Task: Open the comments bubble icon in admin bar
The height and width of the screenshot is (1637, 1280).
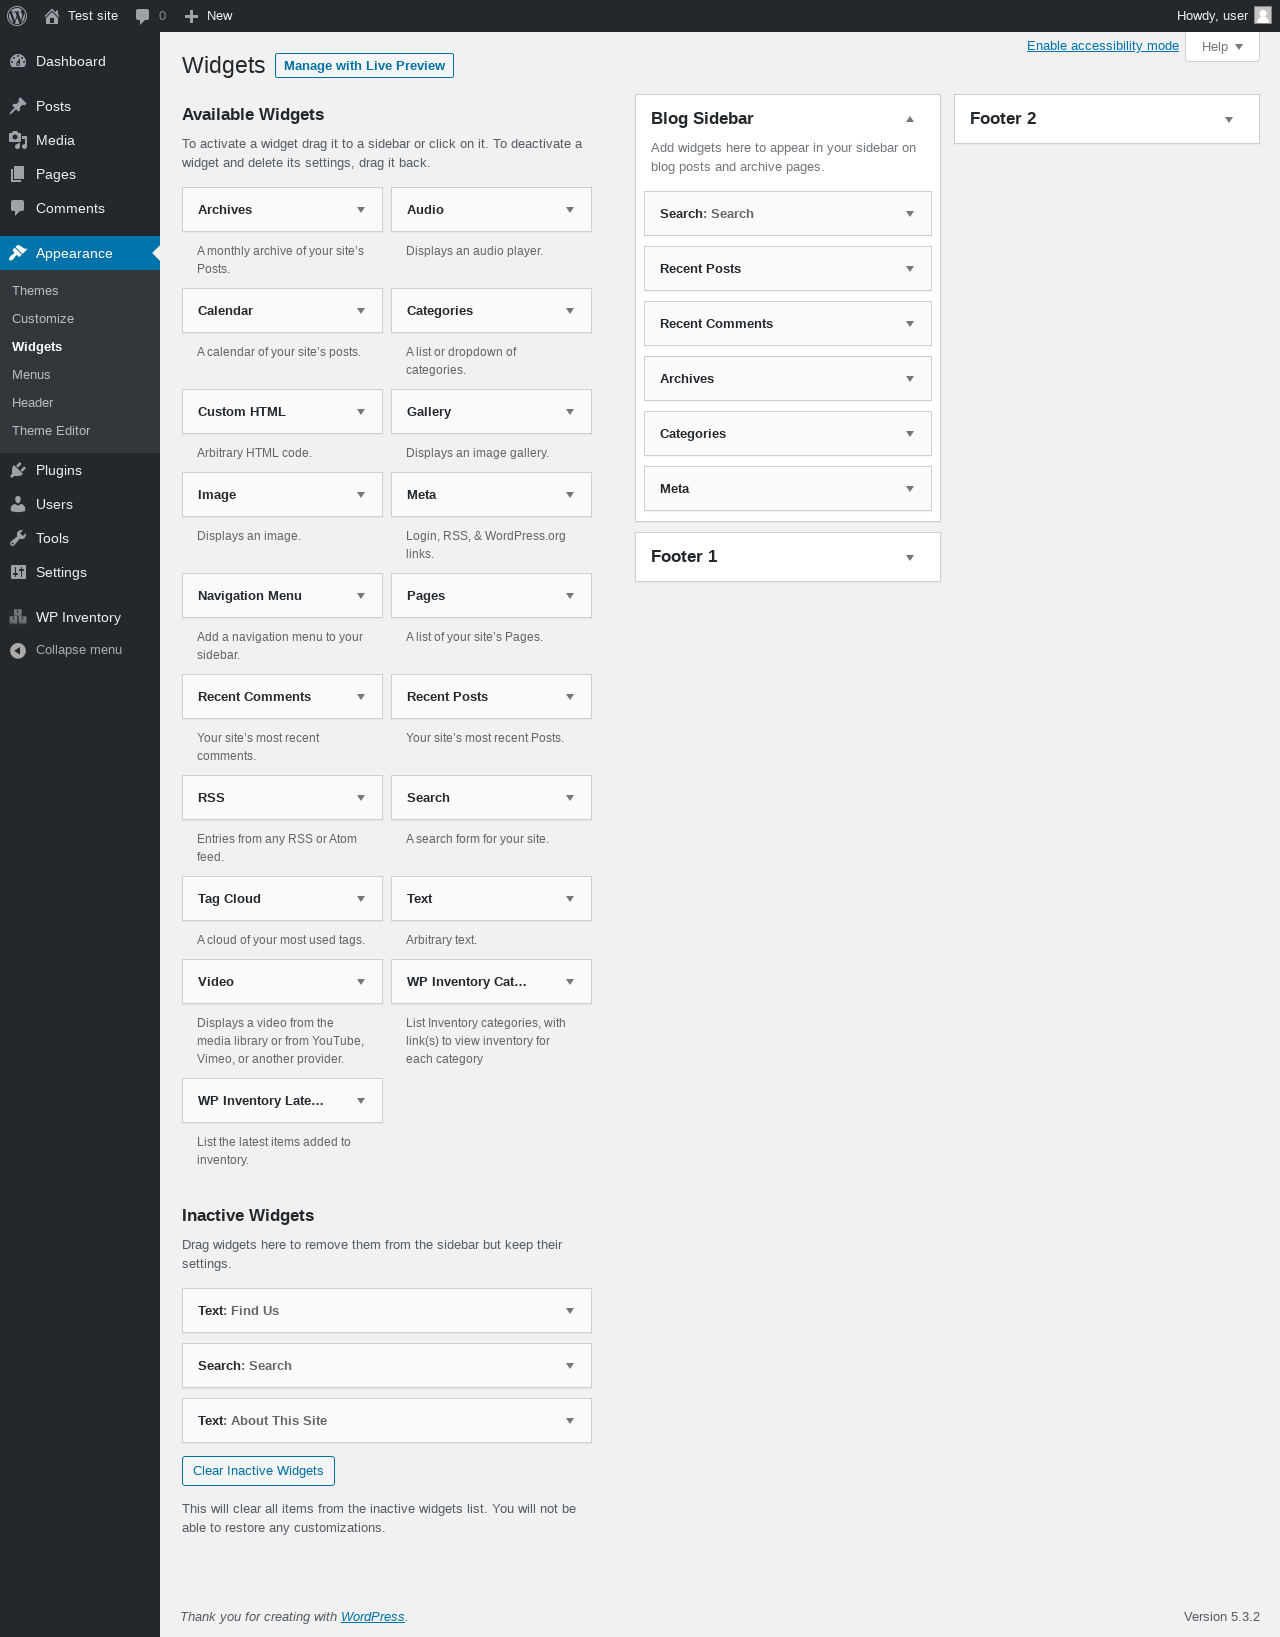Action: coord(142,16)
